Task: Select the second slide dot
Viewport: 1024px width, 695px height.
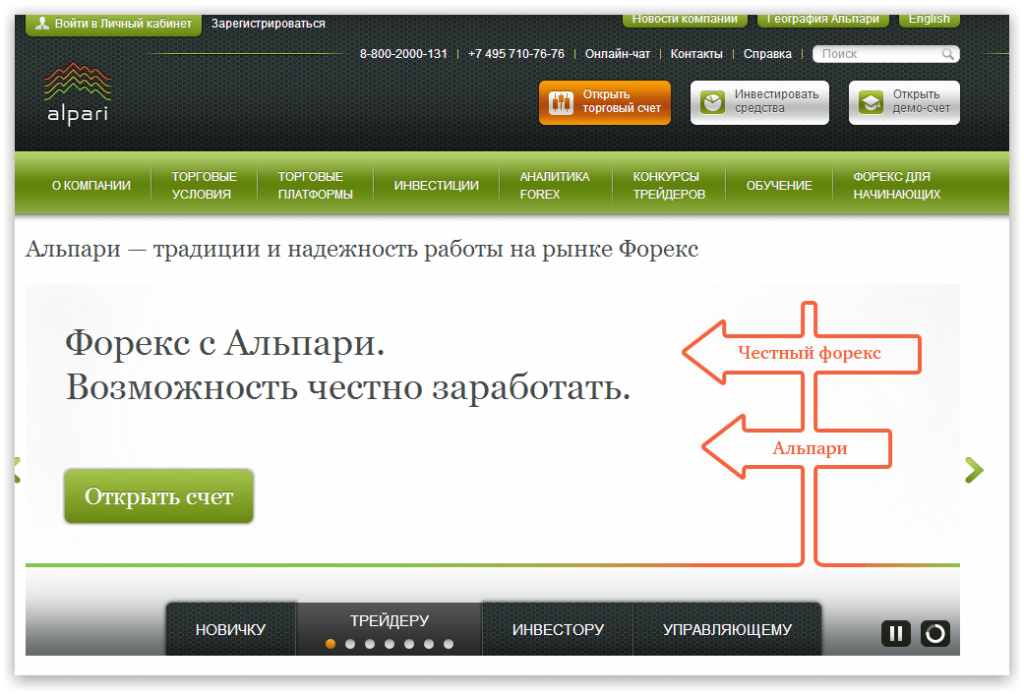Action: [x=350, y=644]
